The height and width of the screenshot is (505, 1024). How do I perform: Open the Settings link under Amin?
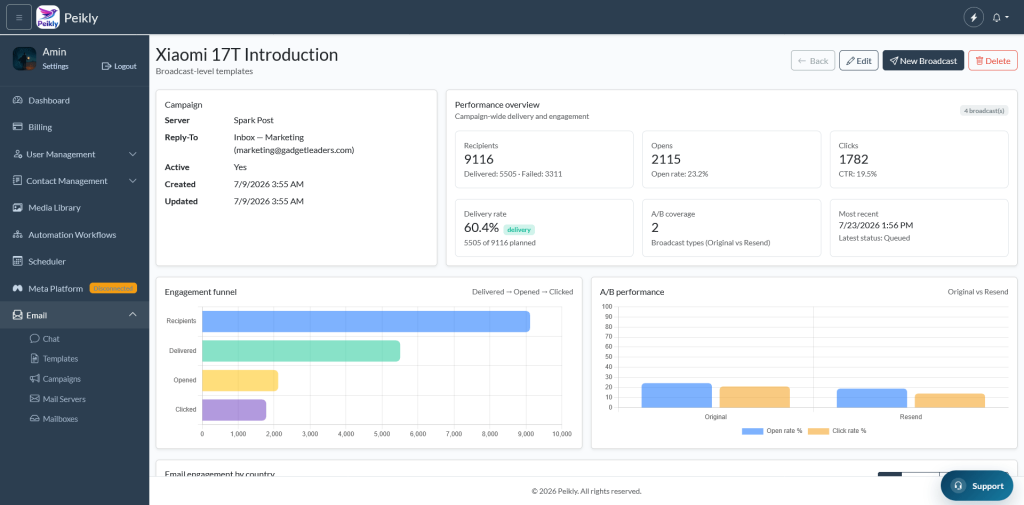(55, 66)
